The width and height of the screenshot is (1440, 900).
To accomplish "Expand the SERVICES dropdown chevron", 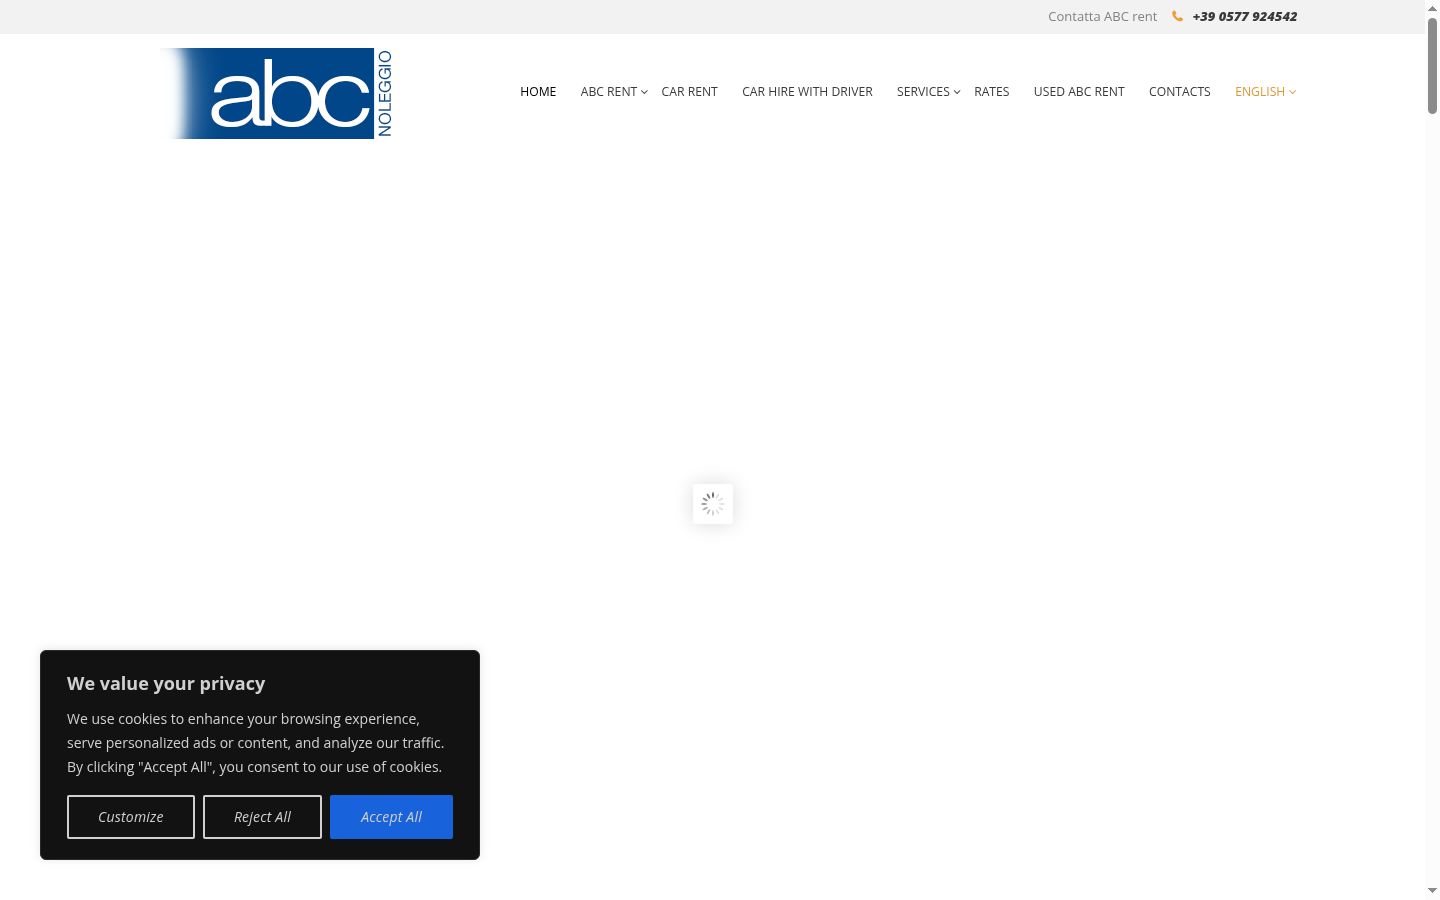I will 957,92.
